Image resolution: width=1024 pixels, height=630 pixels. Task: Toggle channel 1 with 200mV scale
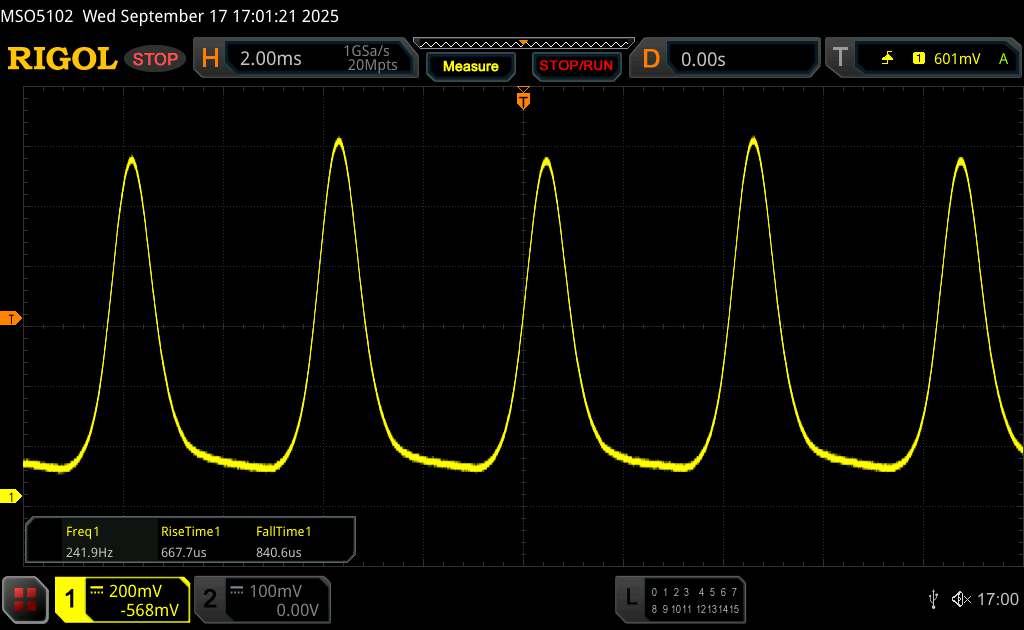[122, 598]
